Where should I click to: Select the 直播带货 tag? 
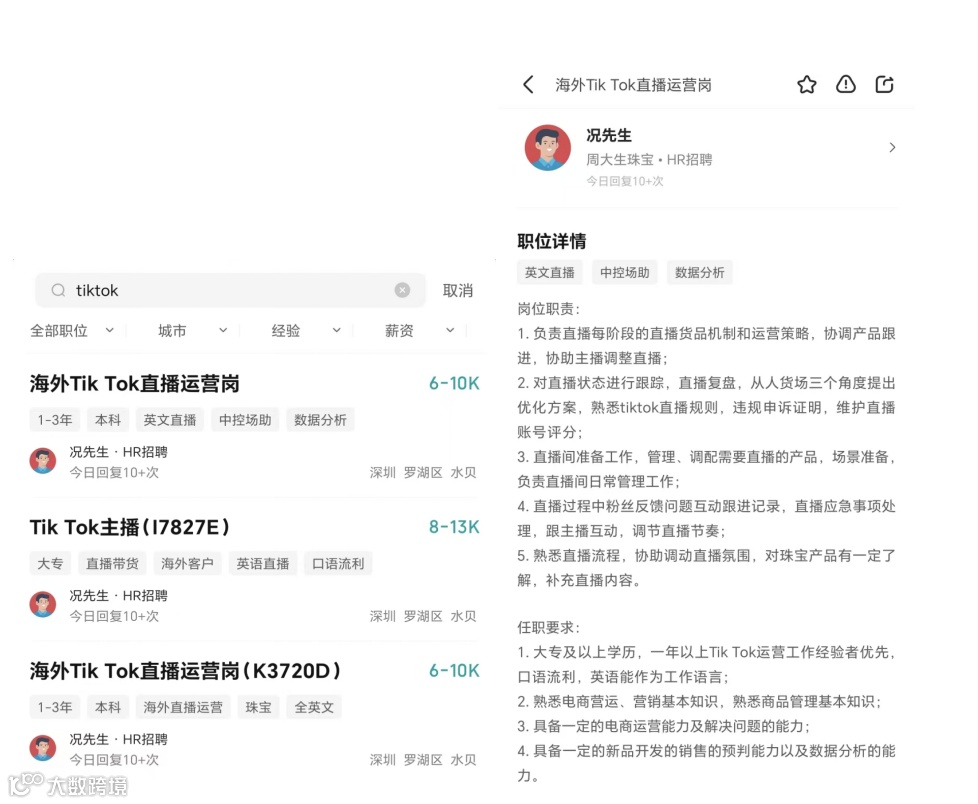[x=112, y=564]
